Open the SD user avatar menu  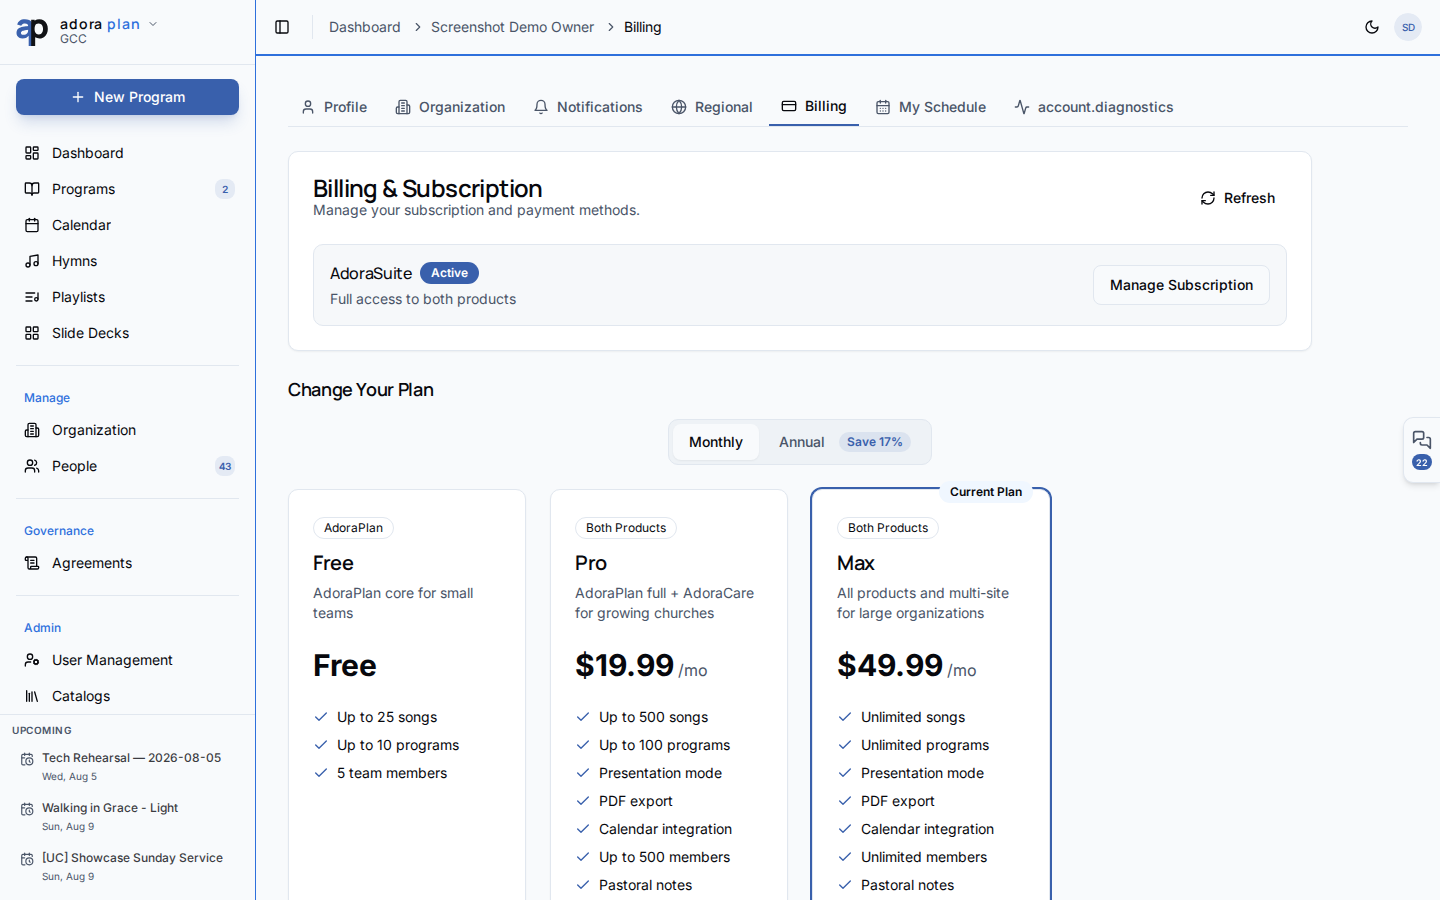pyautogui.click(x=1408, y=27)
